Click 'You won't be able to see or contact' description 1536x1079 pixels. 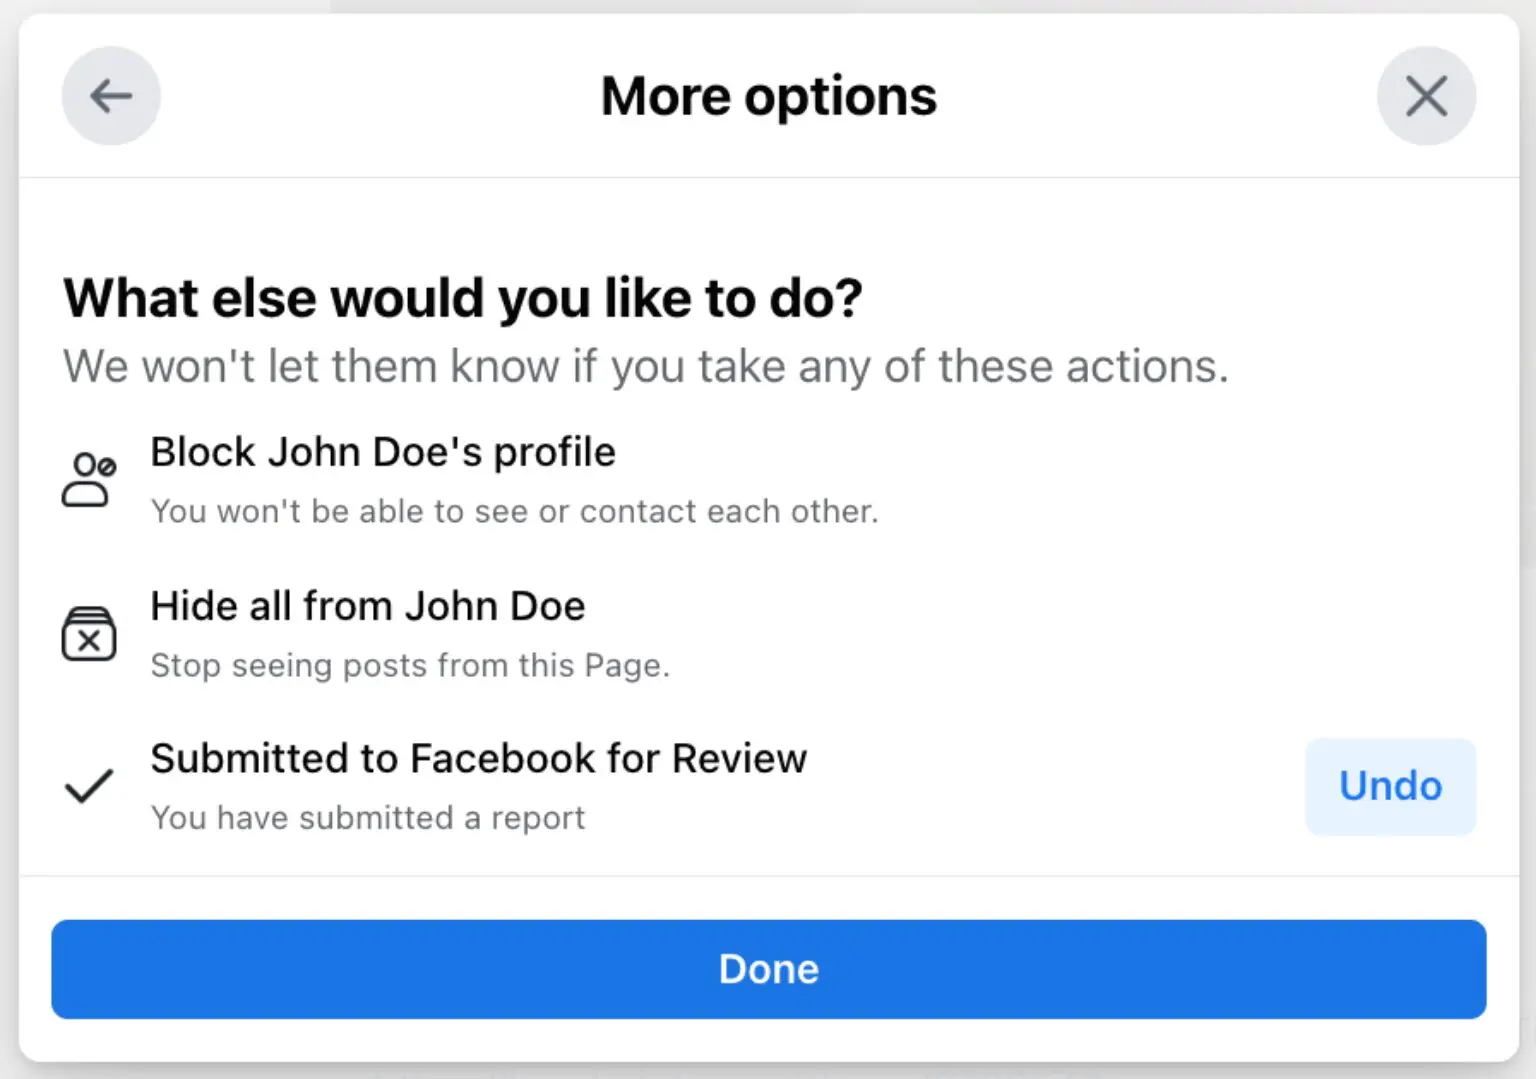tap(514, 511)
